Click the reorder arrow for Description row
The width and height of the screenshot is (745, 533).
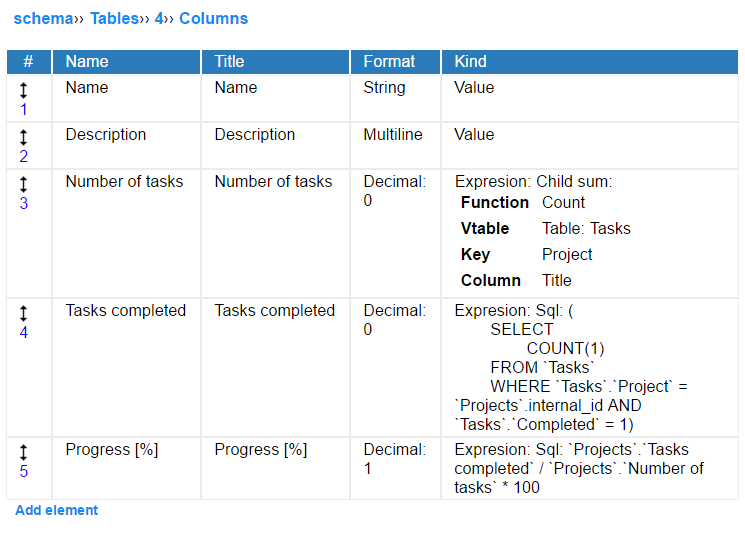click(x=23, y=137)
